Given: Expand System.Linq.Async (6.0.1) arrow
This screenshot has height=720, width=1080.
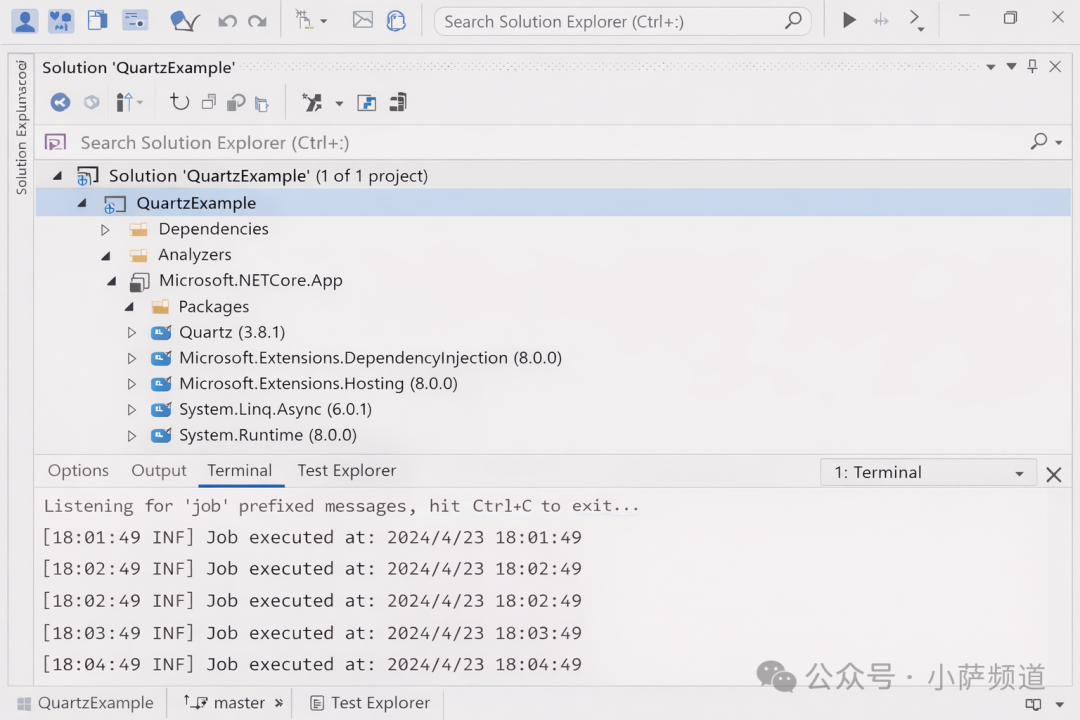Looking at the screenshot, I should point(132,410).
